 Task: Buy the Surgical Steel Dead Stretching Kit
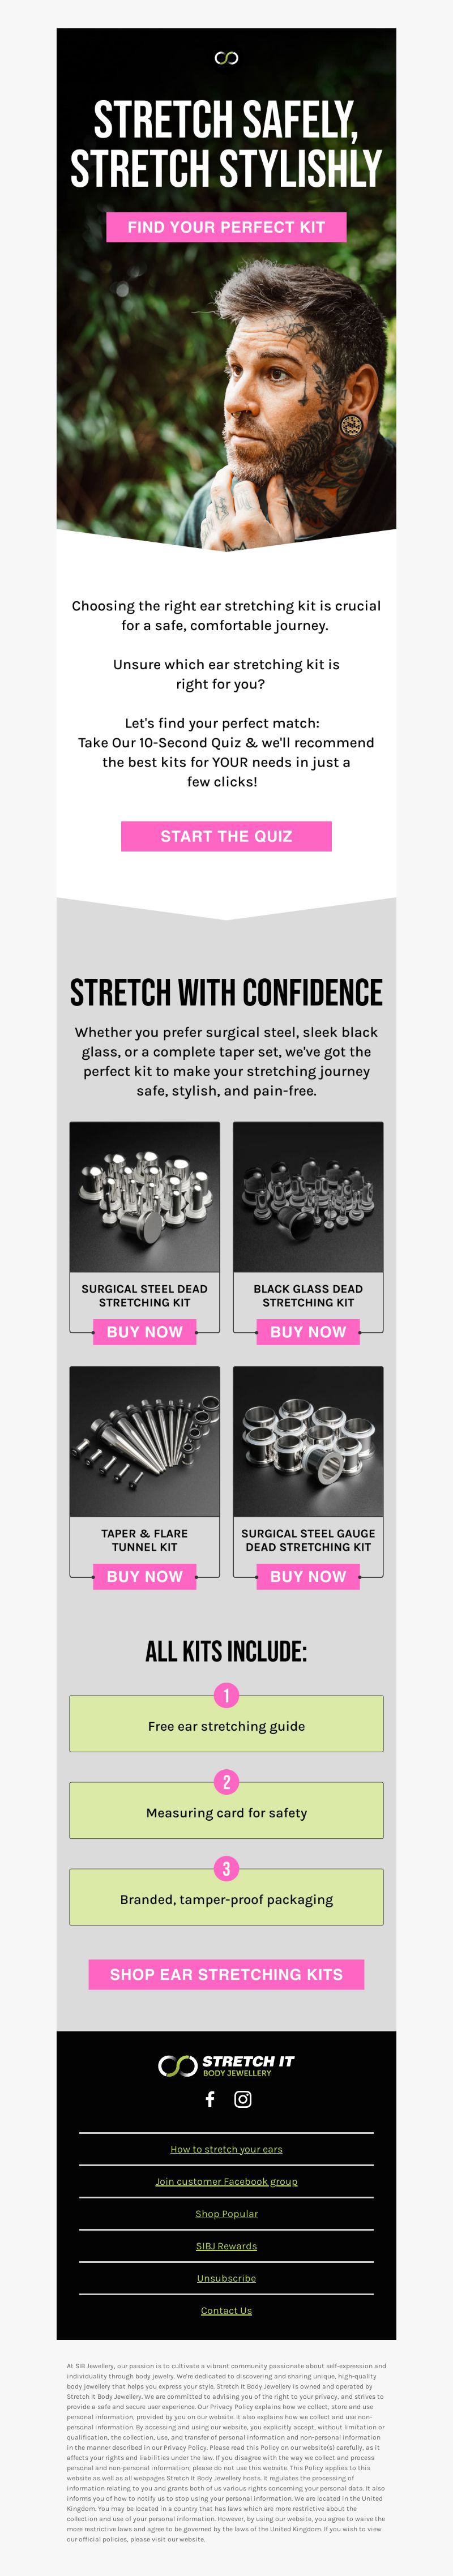145,1332
